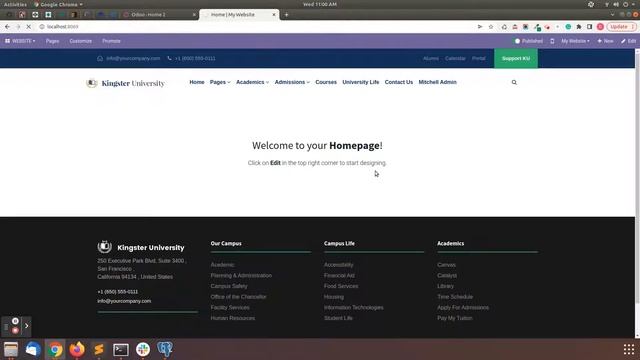The height and width of the screenshot is (360, 640).
Task: Click Activities in the top bar
Action: click(15, 4)
